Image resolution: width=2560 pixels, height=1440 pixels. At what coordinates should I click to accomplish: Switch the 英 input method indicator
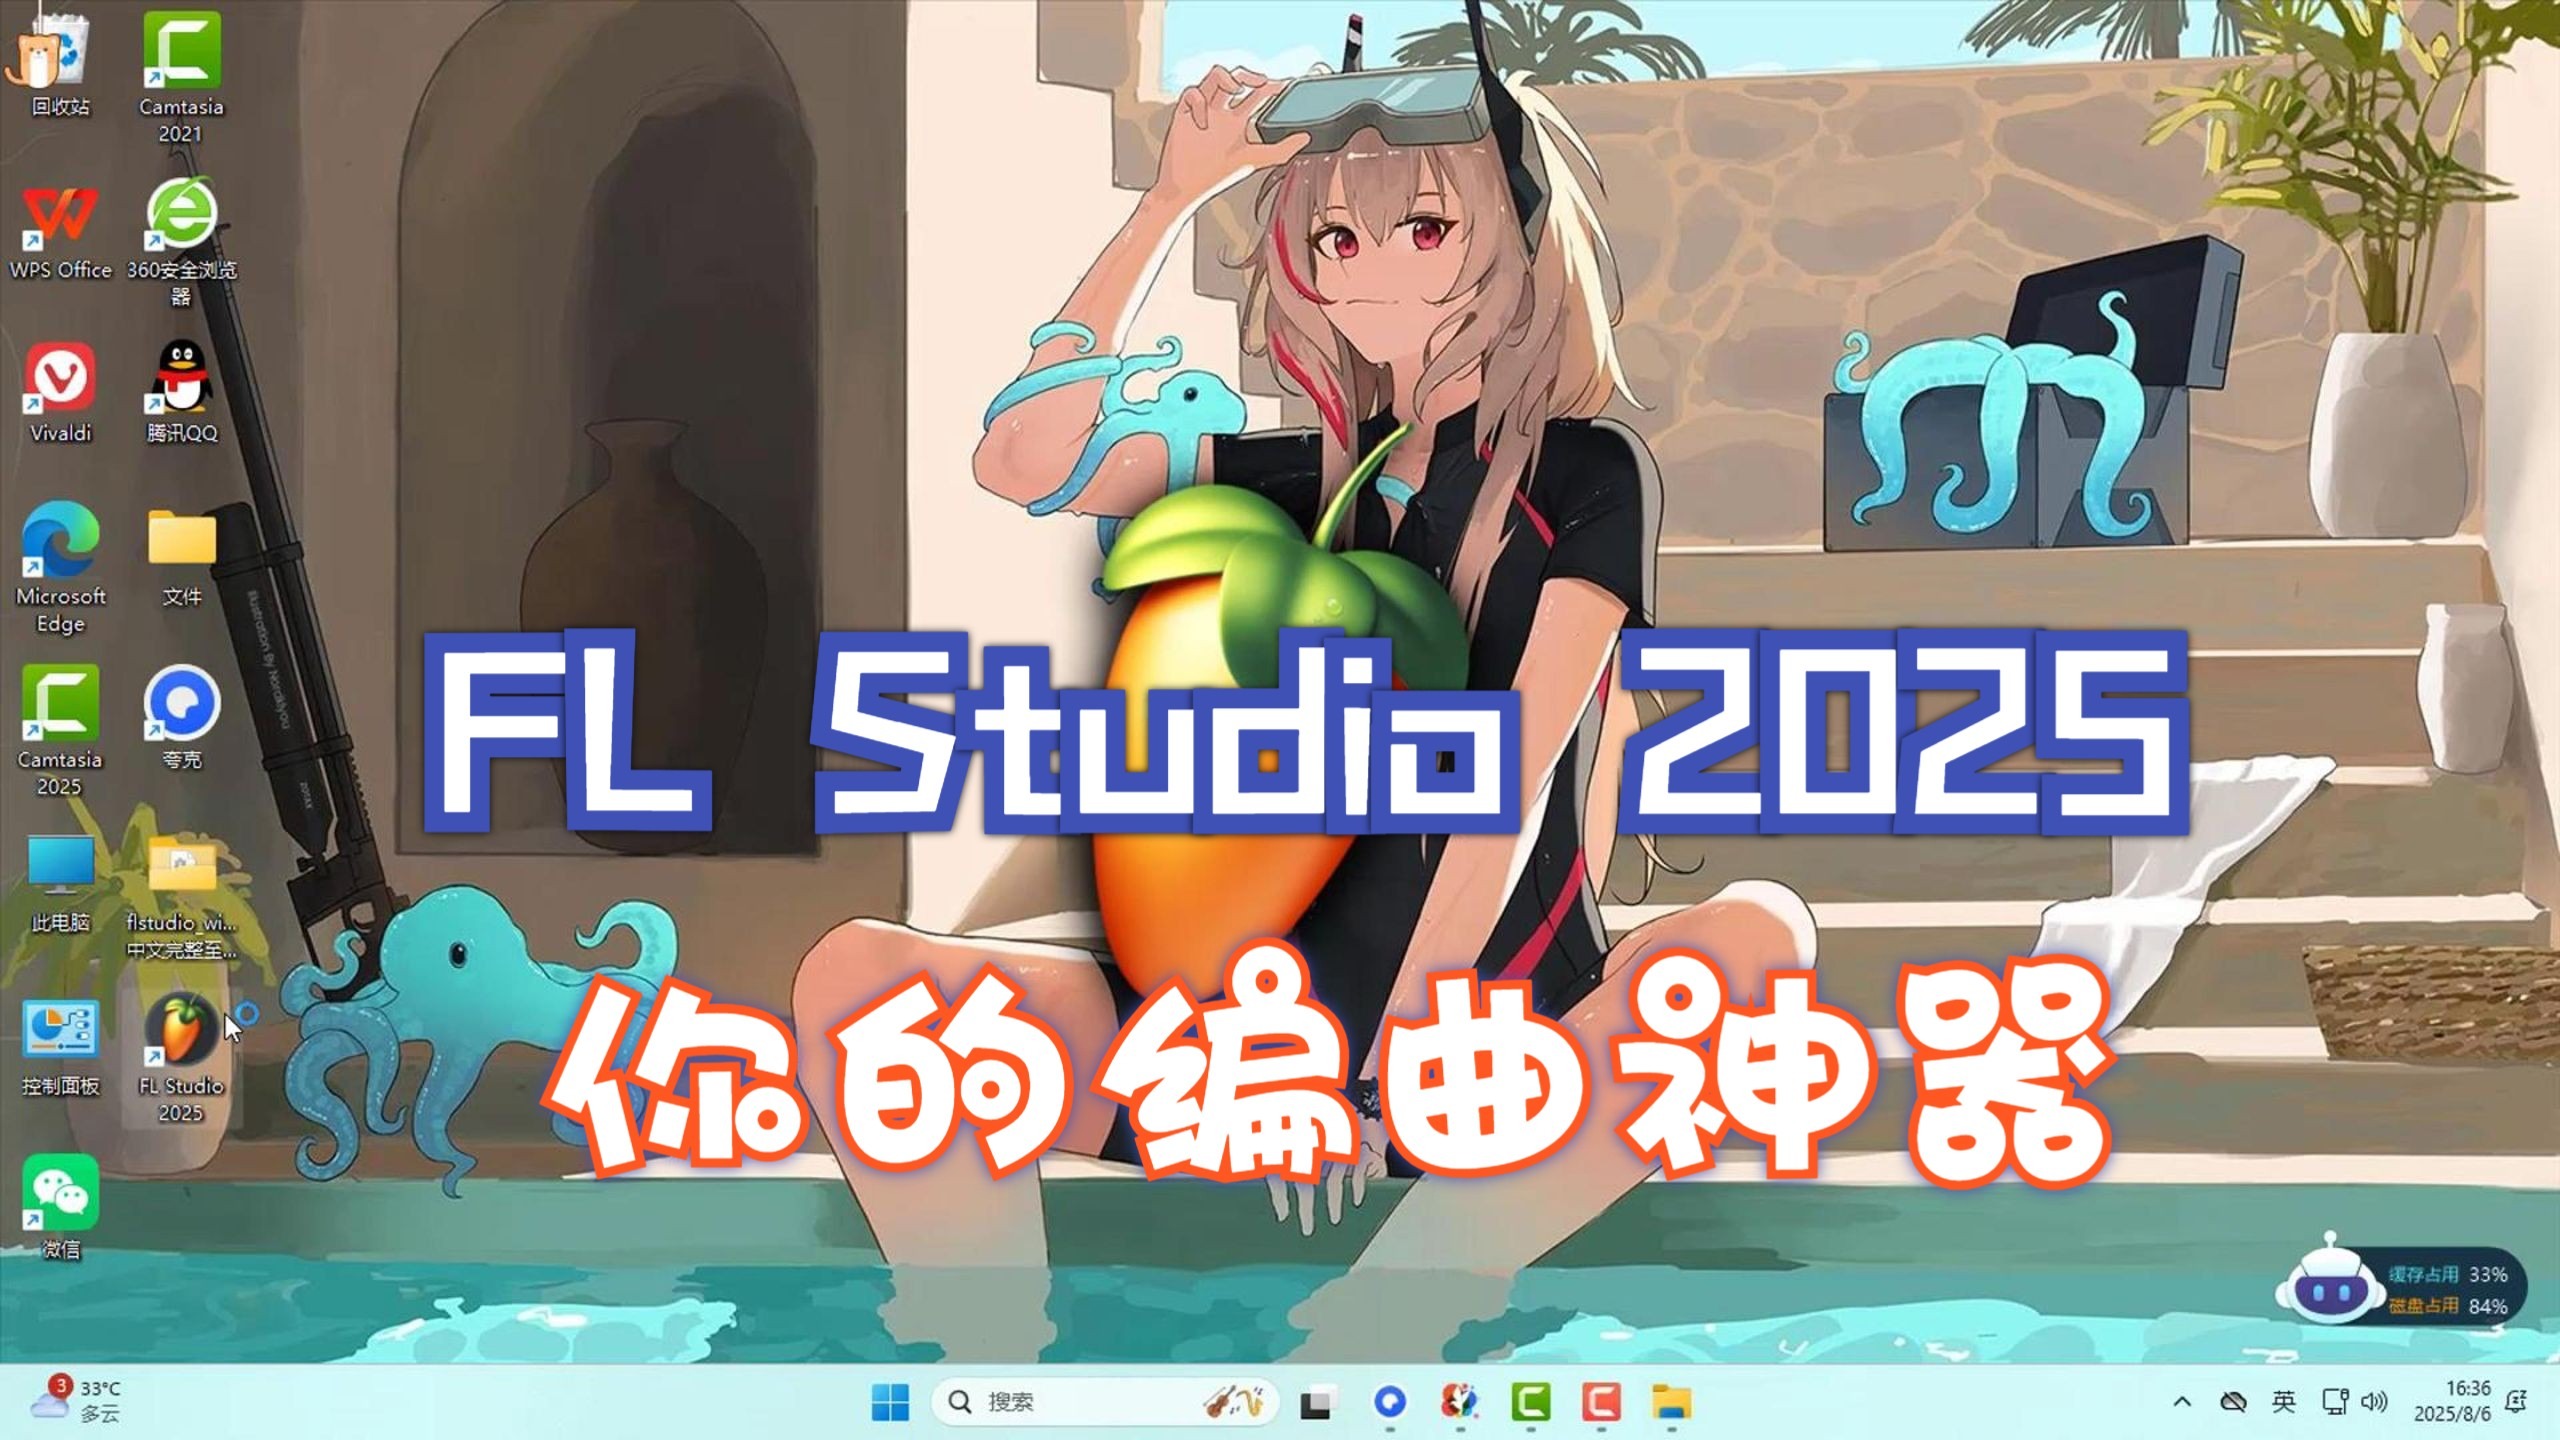(2284, 1402)
